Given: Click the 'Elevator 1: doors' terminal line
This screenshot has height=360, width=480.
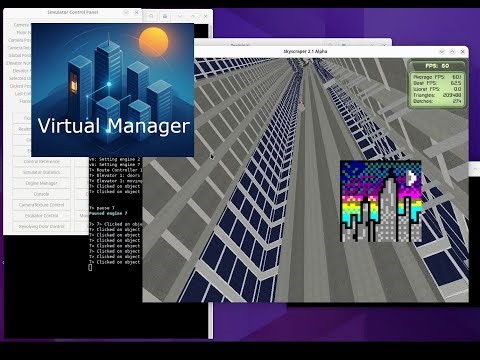Looking at the screenshot, I should [x=116, y=175].
